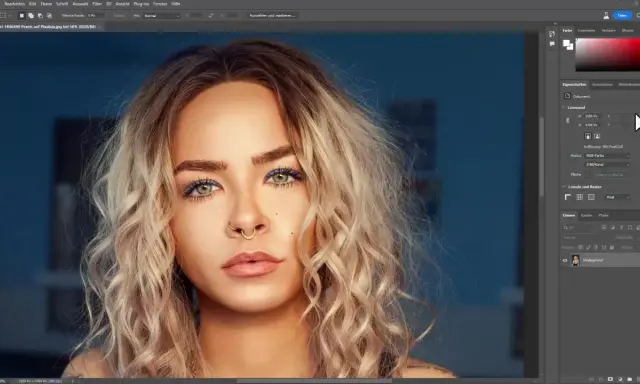This screenshot has height=384, width=640.
Task: Open the bit depth dropdown showing 8 Bit/Kanal
Action: pyautogui.click(x=607, y=164)
